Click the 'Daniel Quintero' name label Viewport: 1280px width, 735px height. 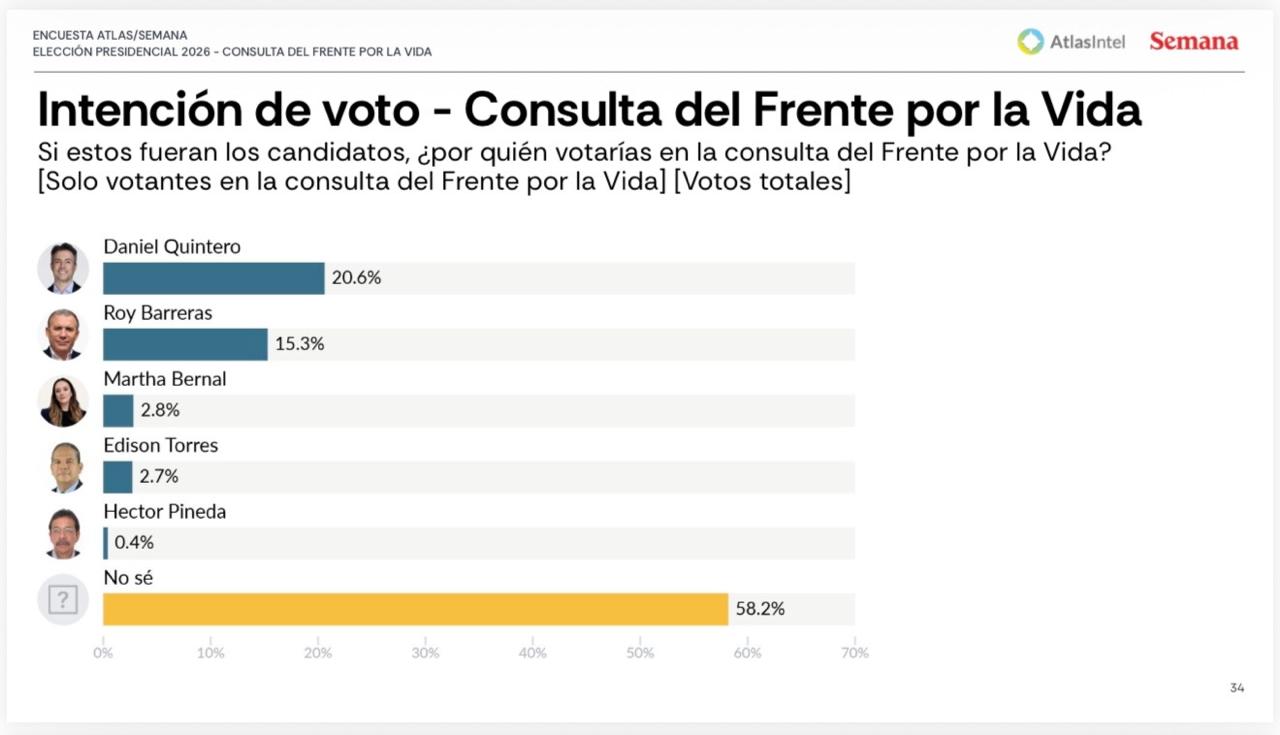[x=172, y=247]
